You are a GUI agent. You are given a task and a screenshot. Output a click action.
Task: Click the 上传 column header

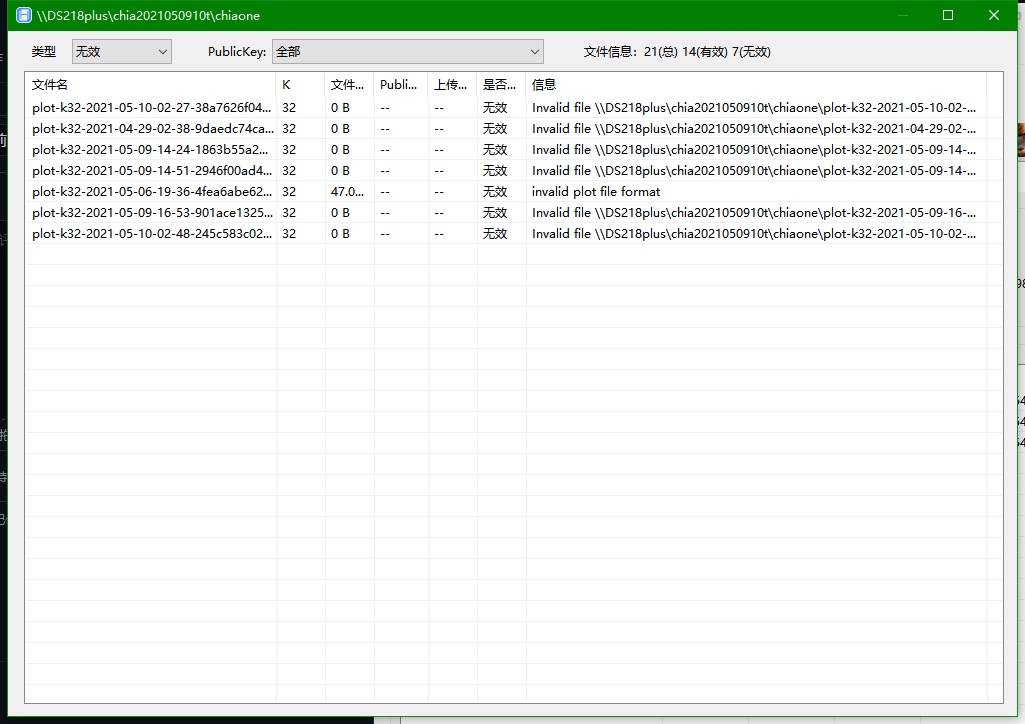[x=451, y=84]
